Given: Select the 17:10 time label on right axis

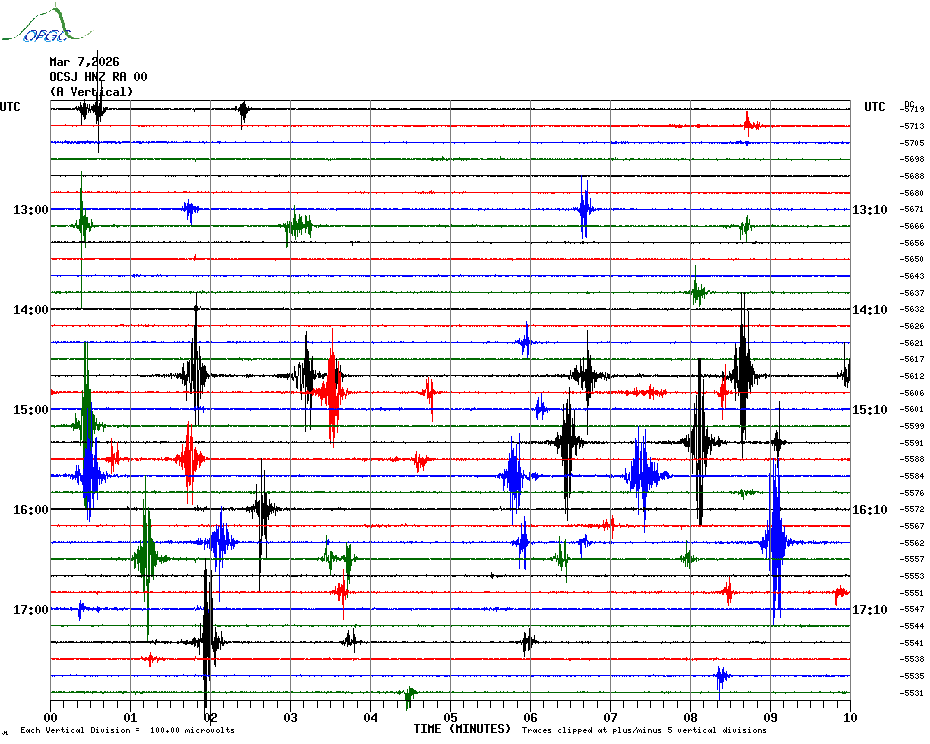Looking at the screenshot, I should coord(870,610).
